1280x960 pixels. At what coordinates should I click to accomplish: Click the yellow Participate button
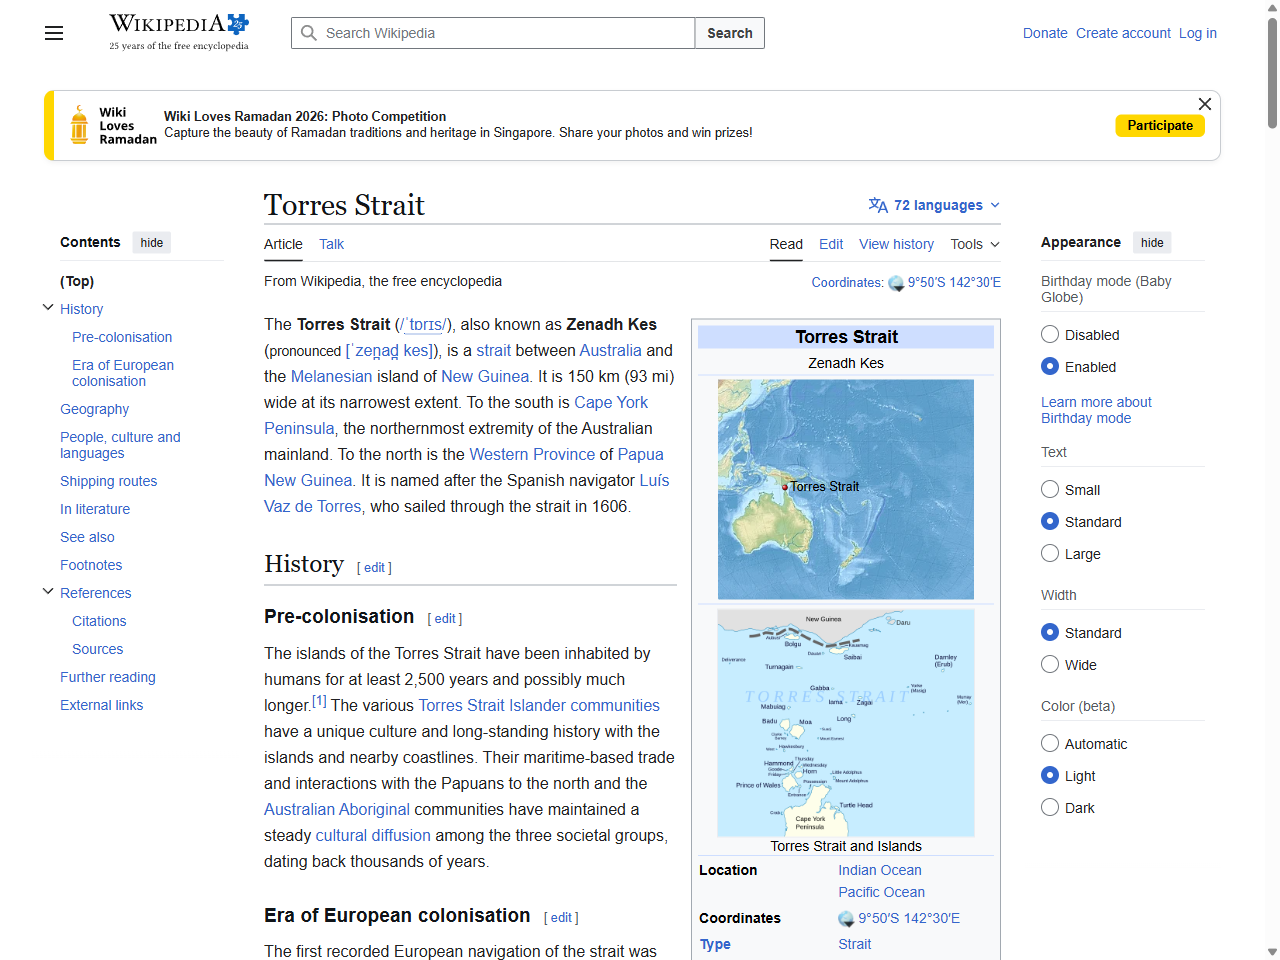pyautogui.click(x=1160, y=125)
